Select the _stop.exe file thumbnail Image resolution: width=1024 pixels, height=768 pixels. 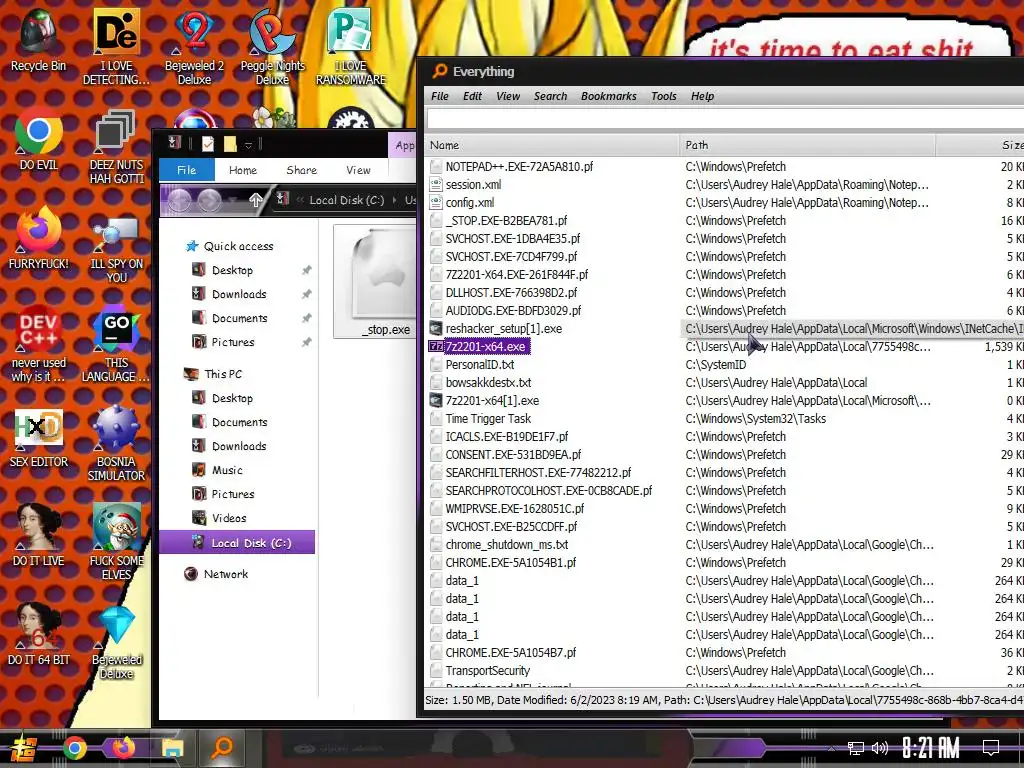click(x=375, y=281)
